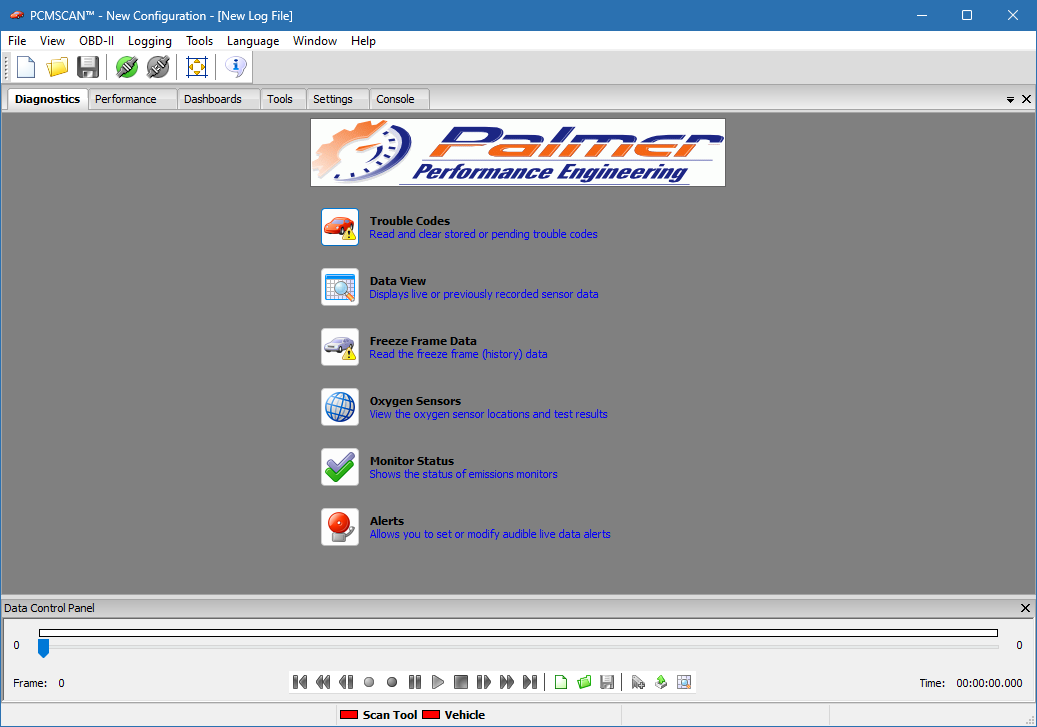The width and height of the screenshot is (1037, 727).
Task: Open the tab overflow dropdown arrow
Action: coord(1010,99)
